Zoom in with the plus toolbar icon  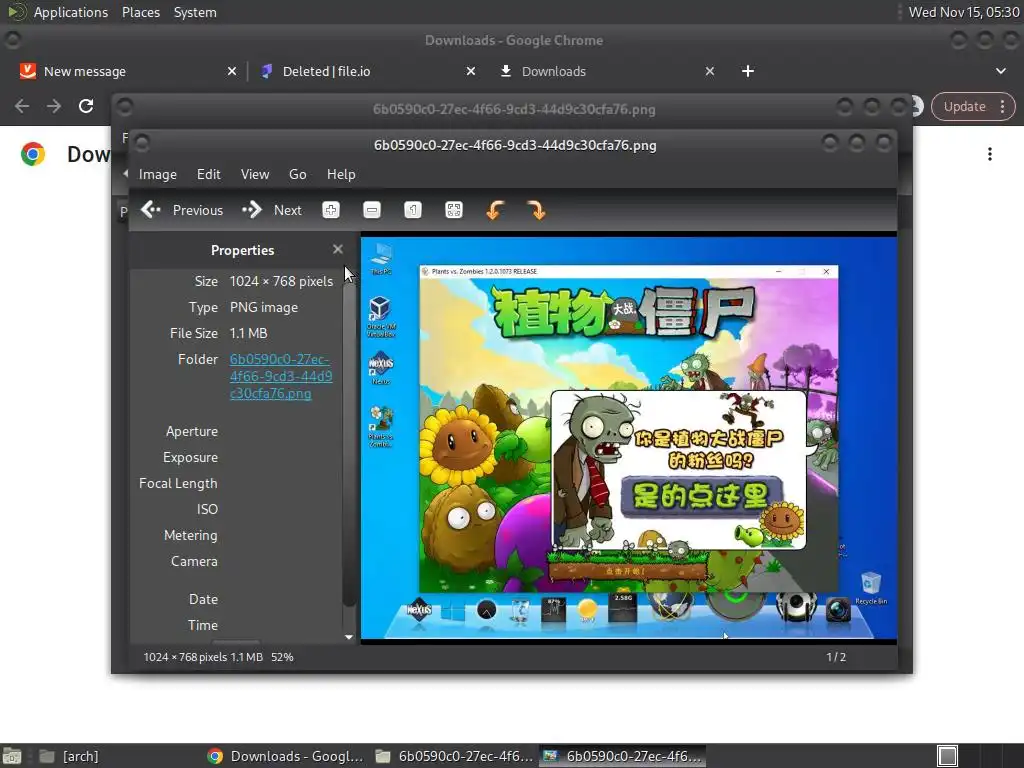[x=331, y=210]
